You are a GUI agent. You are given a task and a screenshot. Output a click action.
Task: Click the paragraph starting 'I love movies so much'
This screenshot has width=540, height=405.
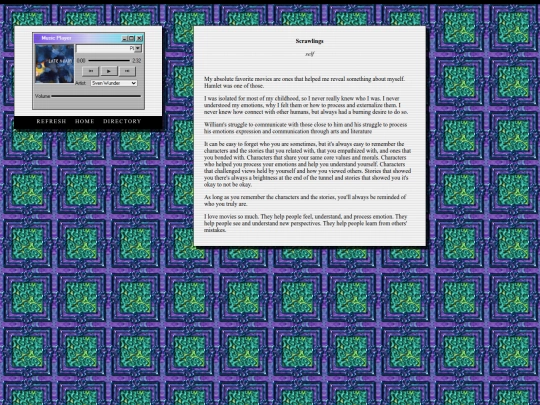[305, 223]
